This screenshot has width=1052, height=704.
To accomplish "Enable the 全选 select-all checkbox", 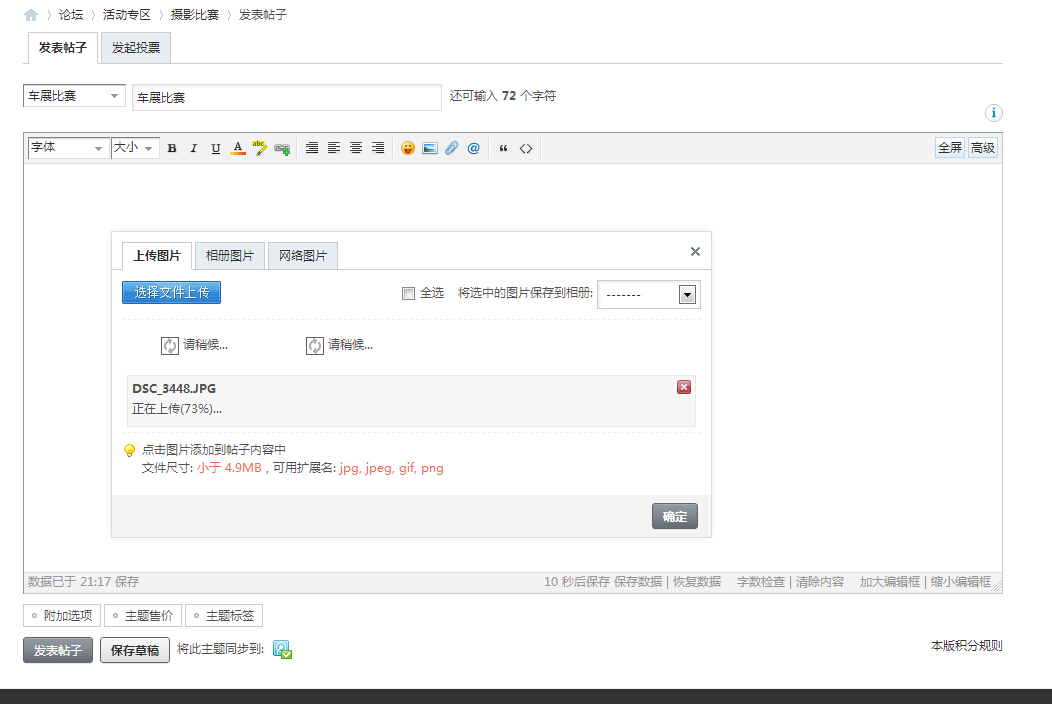I will click(x=408, y=293).
